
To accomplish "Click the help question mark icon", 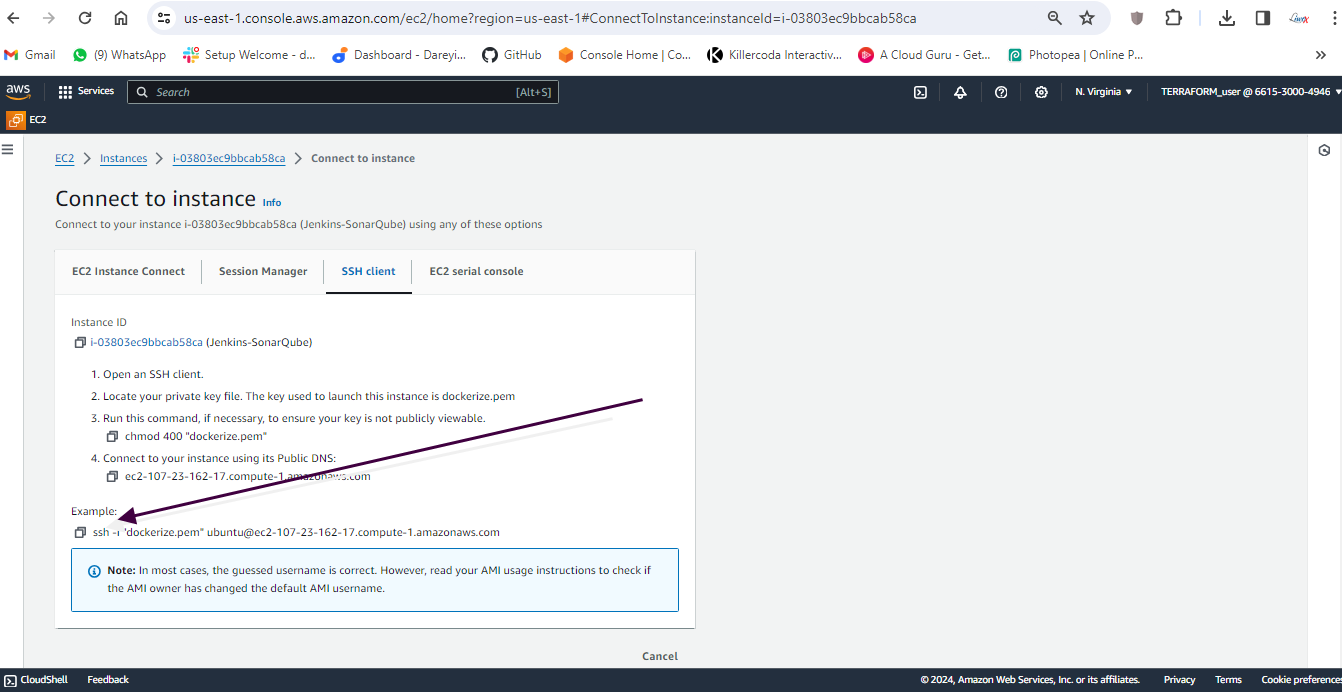I will pos(1001,92).
